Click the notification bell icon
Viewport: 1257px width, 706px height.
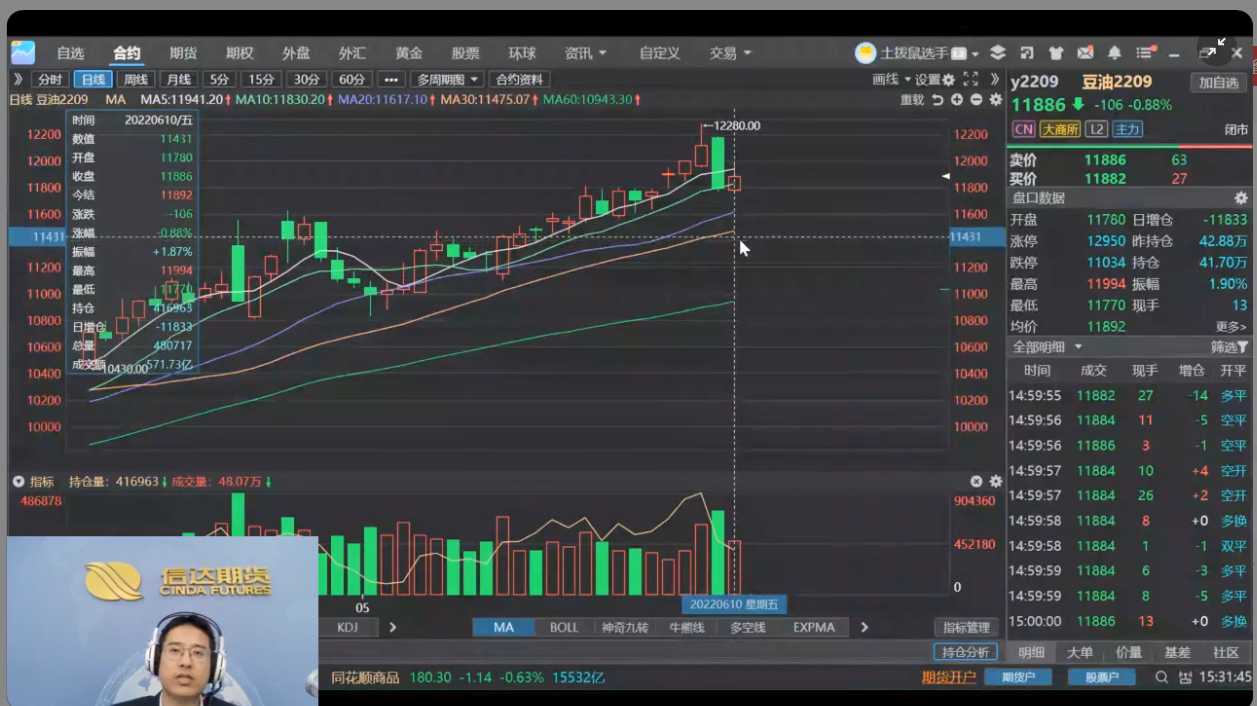(1114, 53)
